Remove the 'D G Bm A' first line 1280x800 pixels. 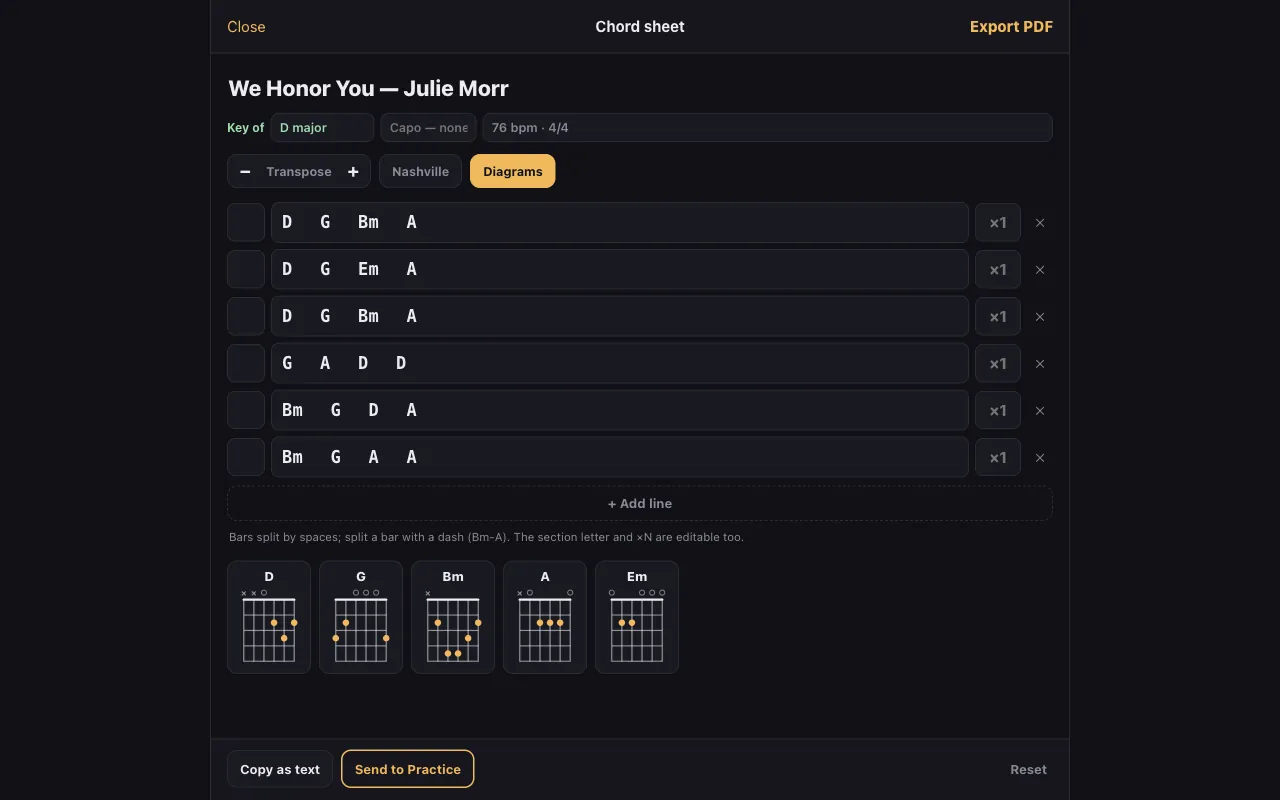[1040, 223]
